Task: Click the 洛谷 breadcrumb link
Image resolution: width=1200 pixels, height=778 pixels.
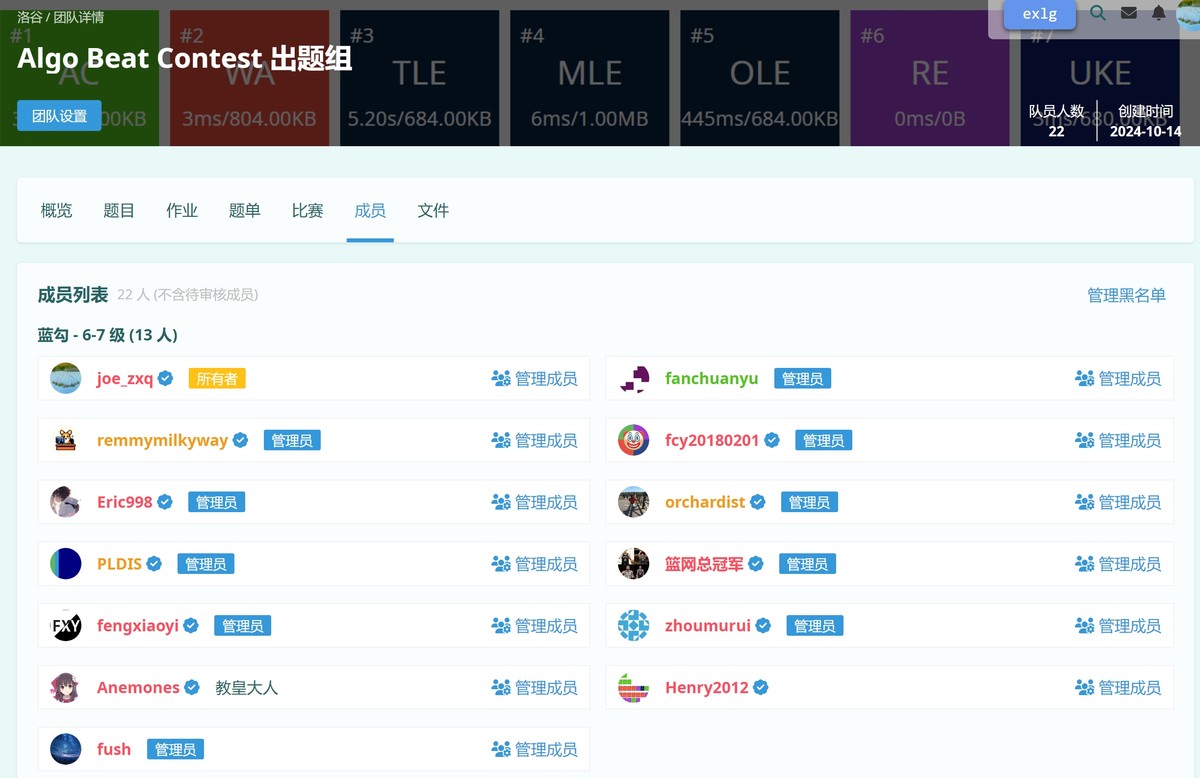Action: point(30,17)
